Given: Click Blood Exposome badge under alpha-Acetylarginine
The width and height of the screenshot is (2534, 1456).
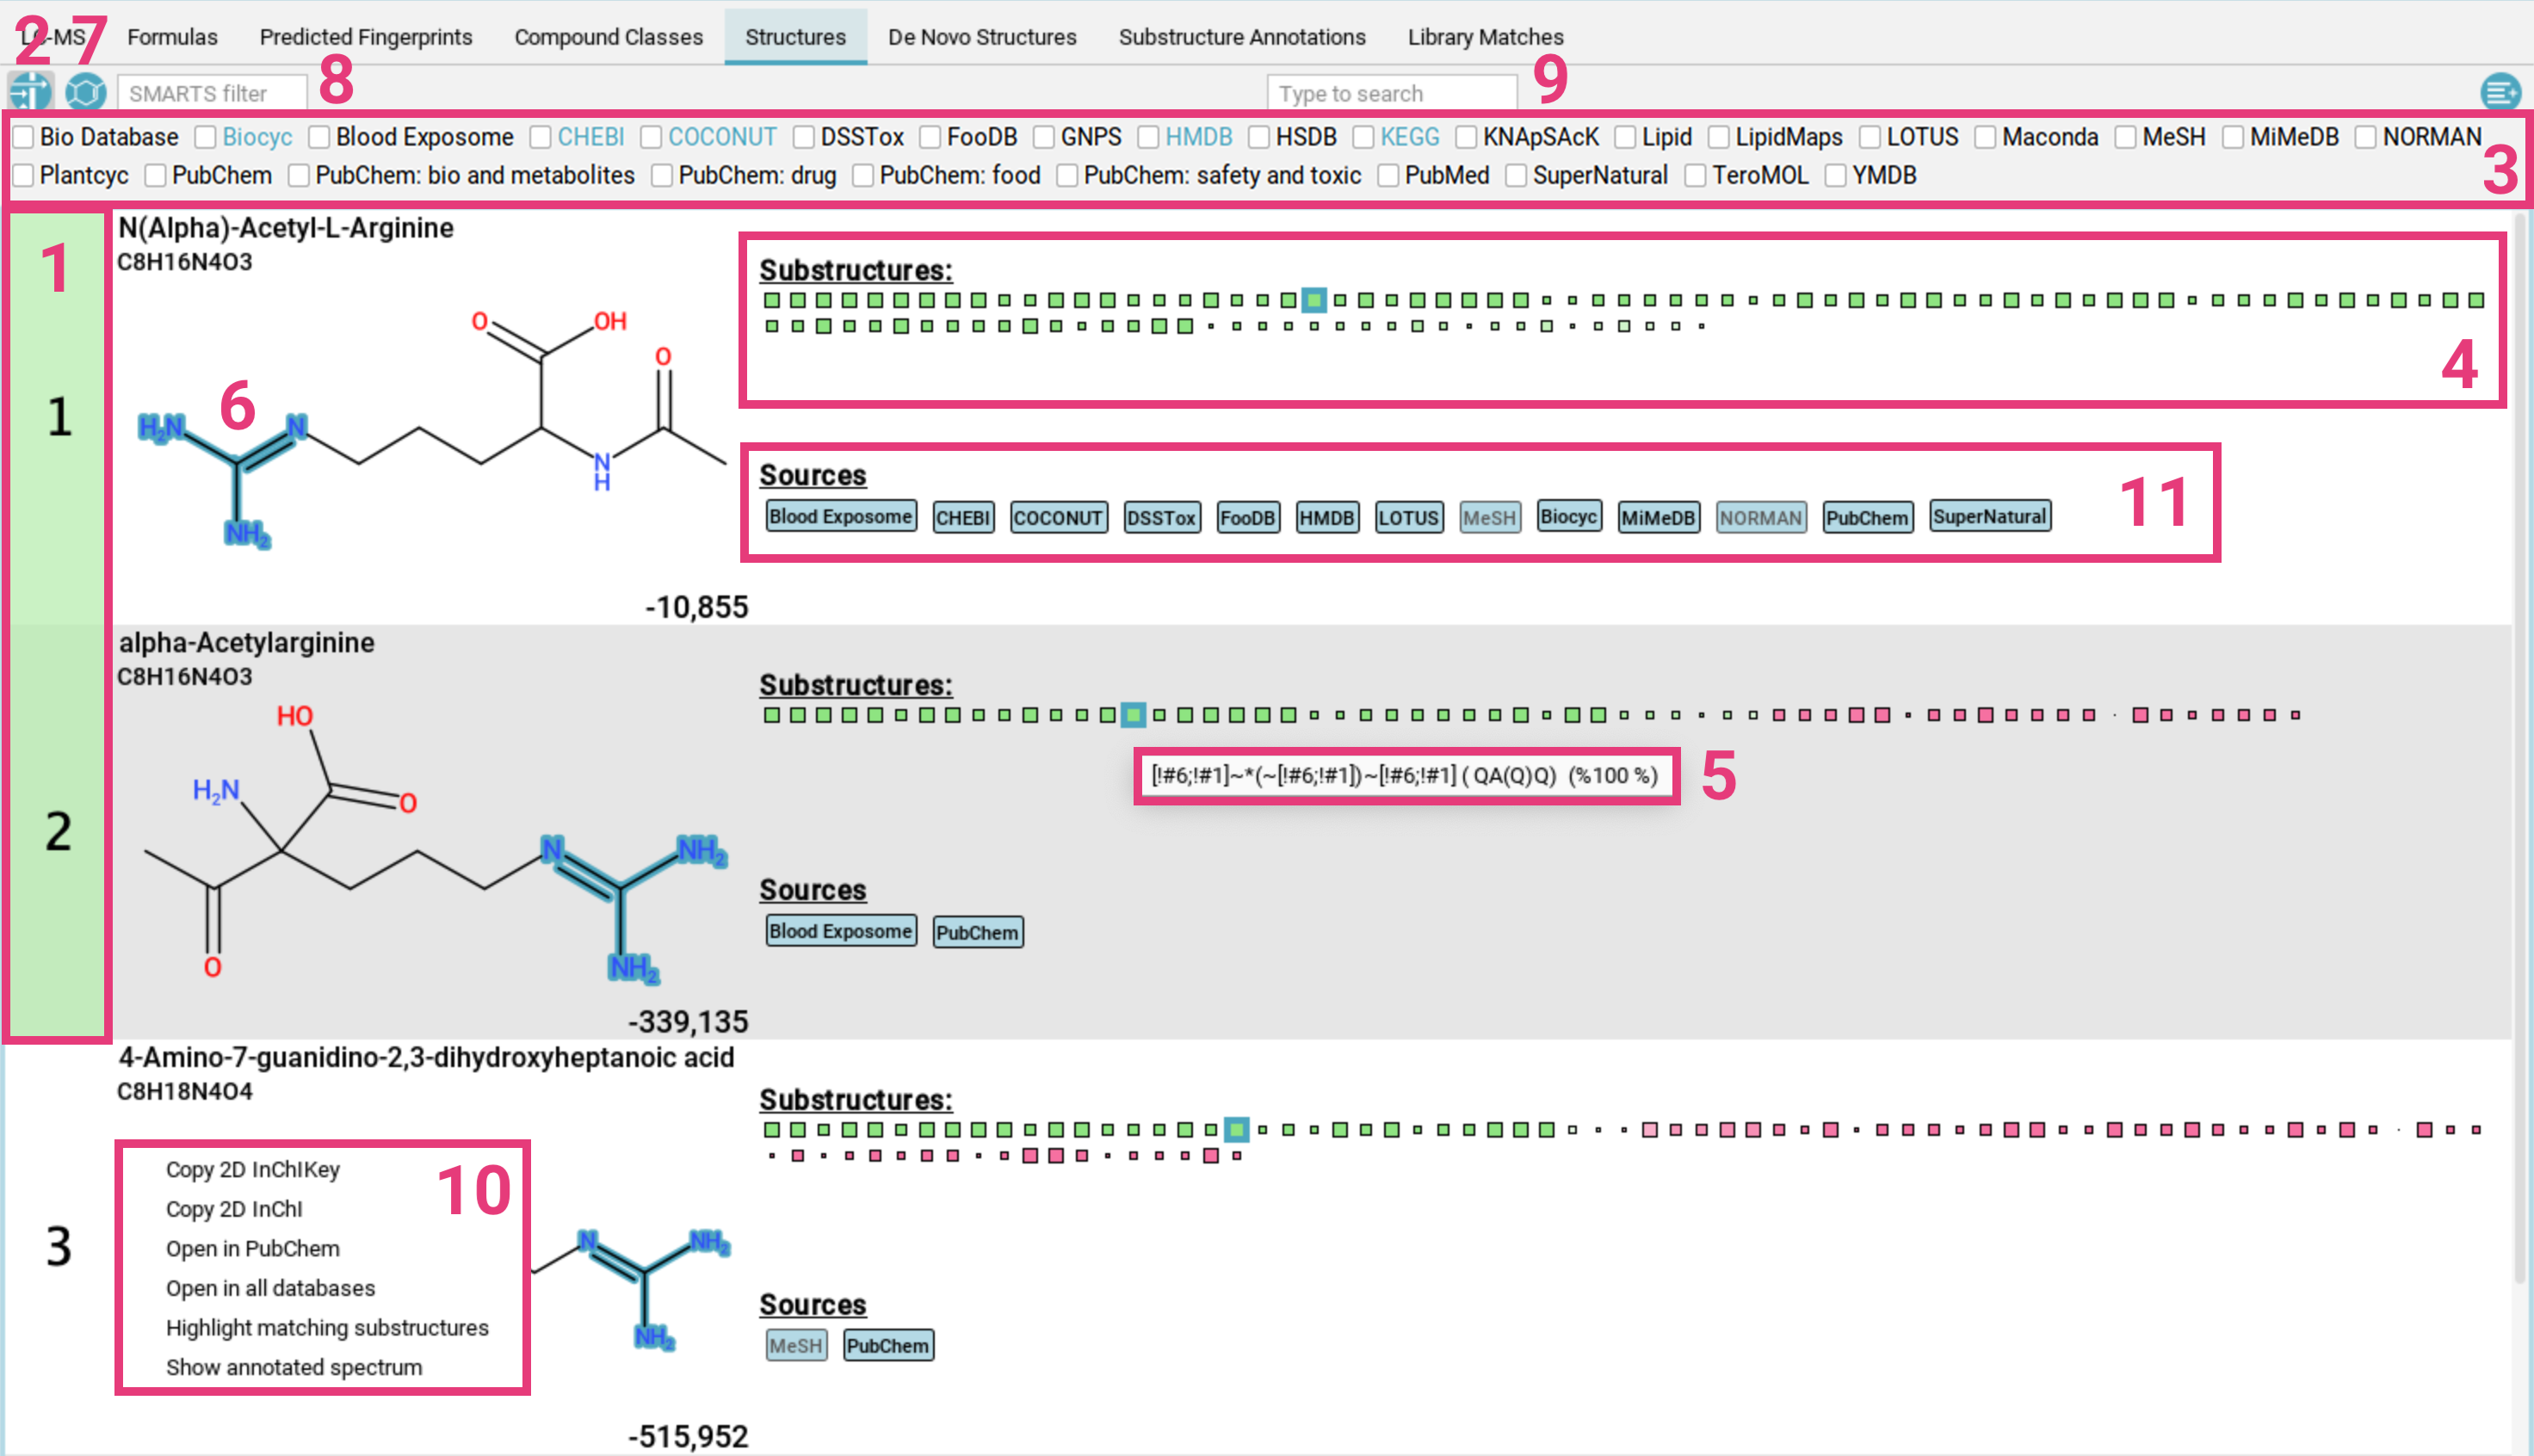Looking at the screenshot, I should pyautogui.click(x=841, y=931).
